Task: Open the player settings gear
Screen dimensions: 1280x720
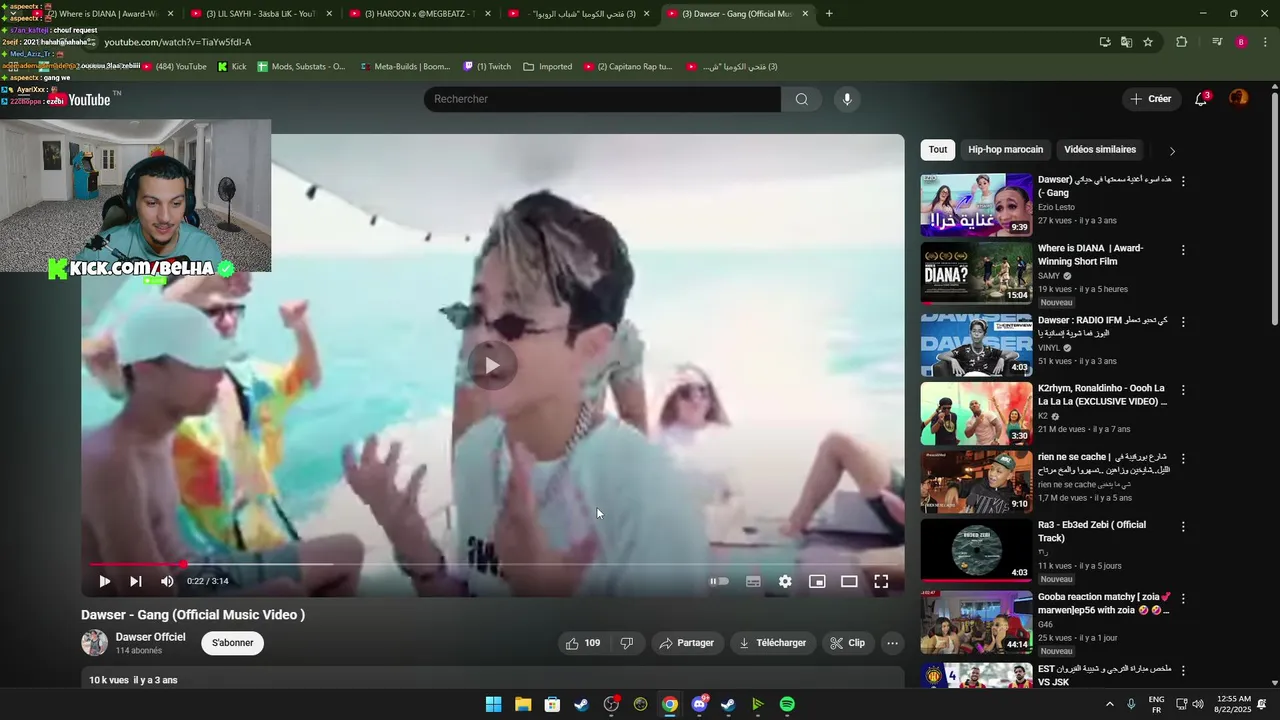Action: coord(785,581)
